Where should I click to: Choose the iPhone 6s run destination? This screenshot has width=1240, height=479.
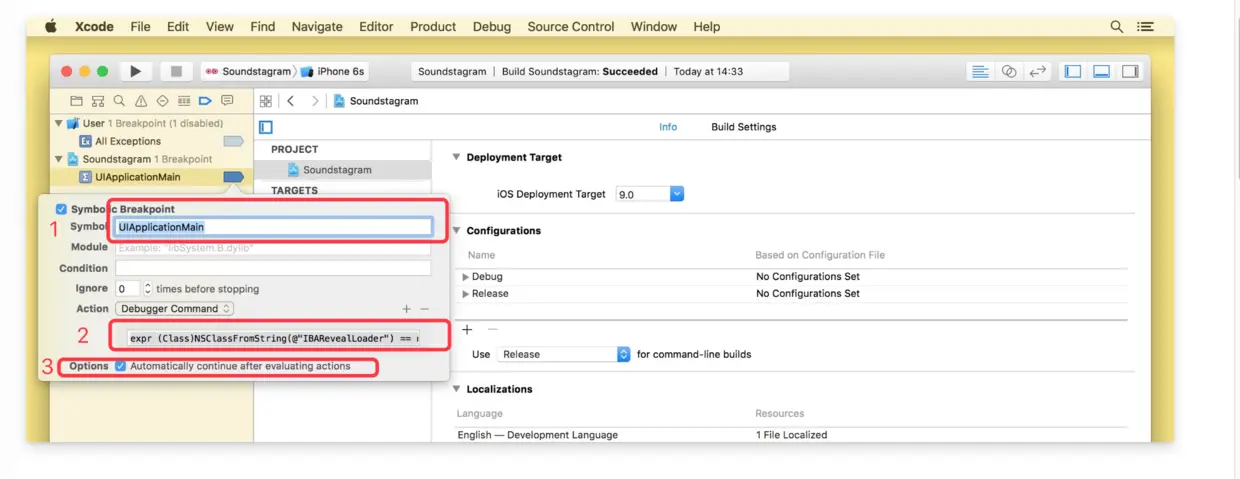click(x=334, y=71)
